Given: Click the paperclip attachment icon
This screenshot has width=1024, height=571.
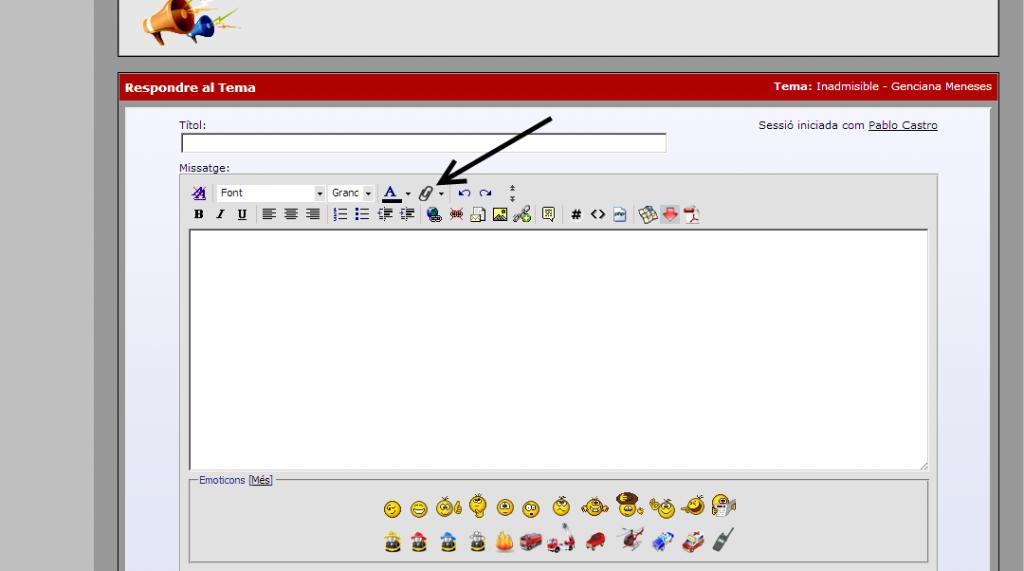Looking at the screenshot, I should point(426,193).
